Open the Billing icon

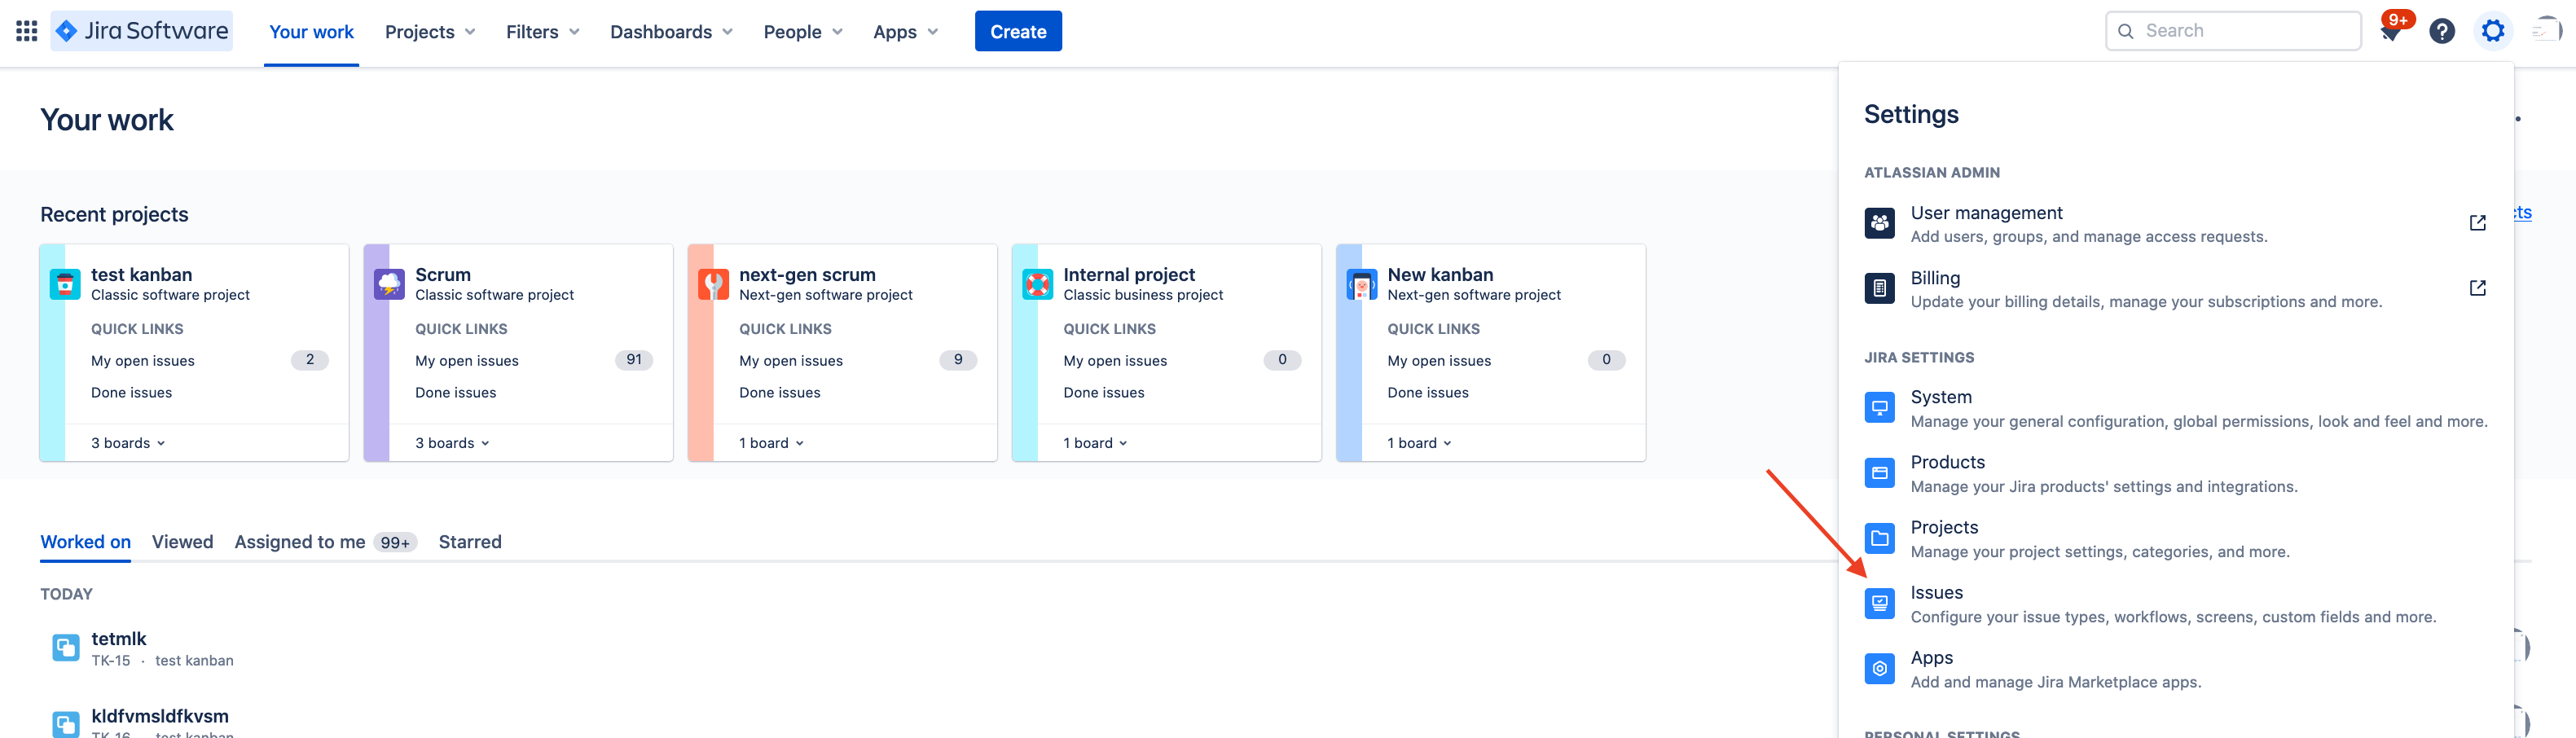(x=1880, y=288)
